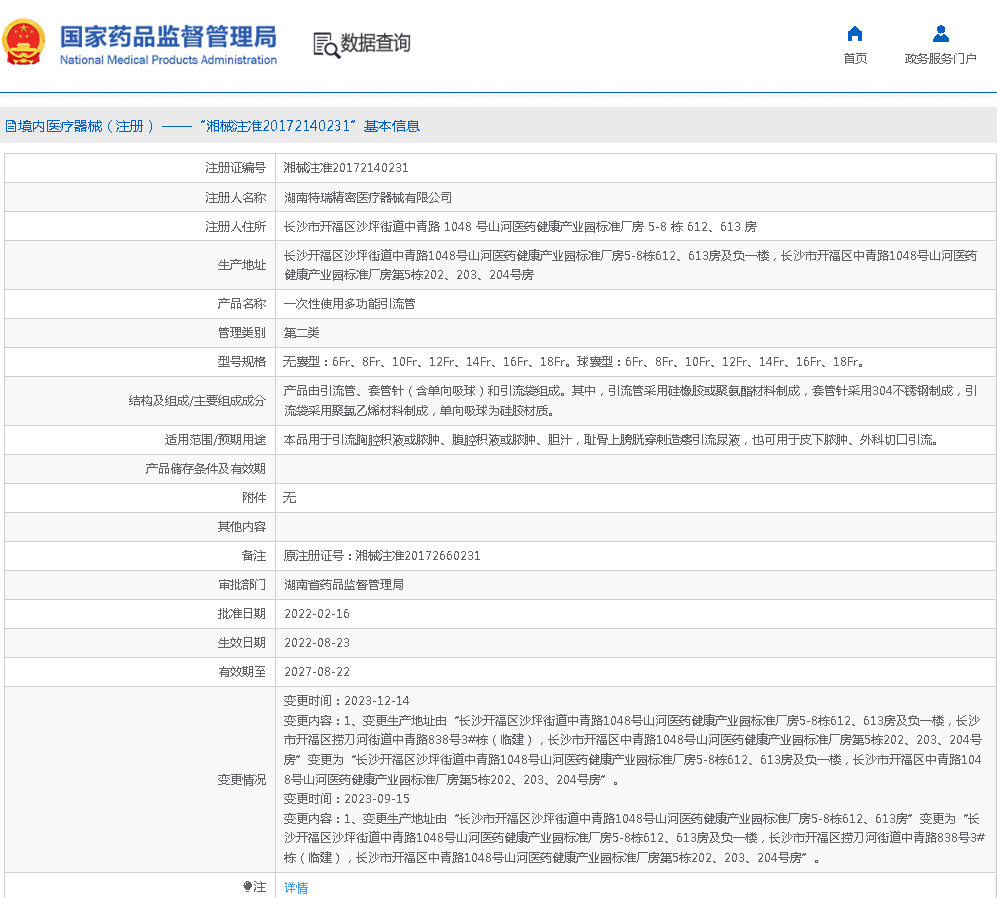Click effective date 2022-08-23

[317, 642]
